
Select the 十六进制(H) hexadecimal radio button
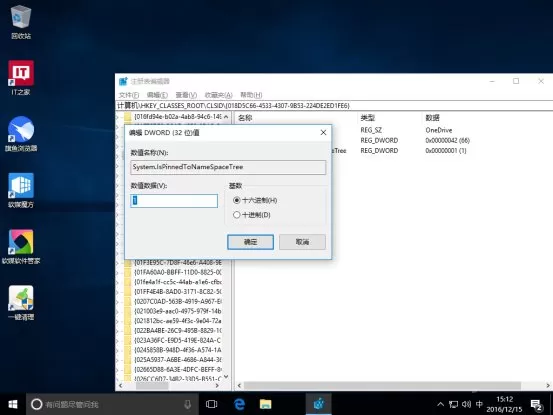(x=237, y=200)
